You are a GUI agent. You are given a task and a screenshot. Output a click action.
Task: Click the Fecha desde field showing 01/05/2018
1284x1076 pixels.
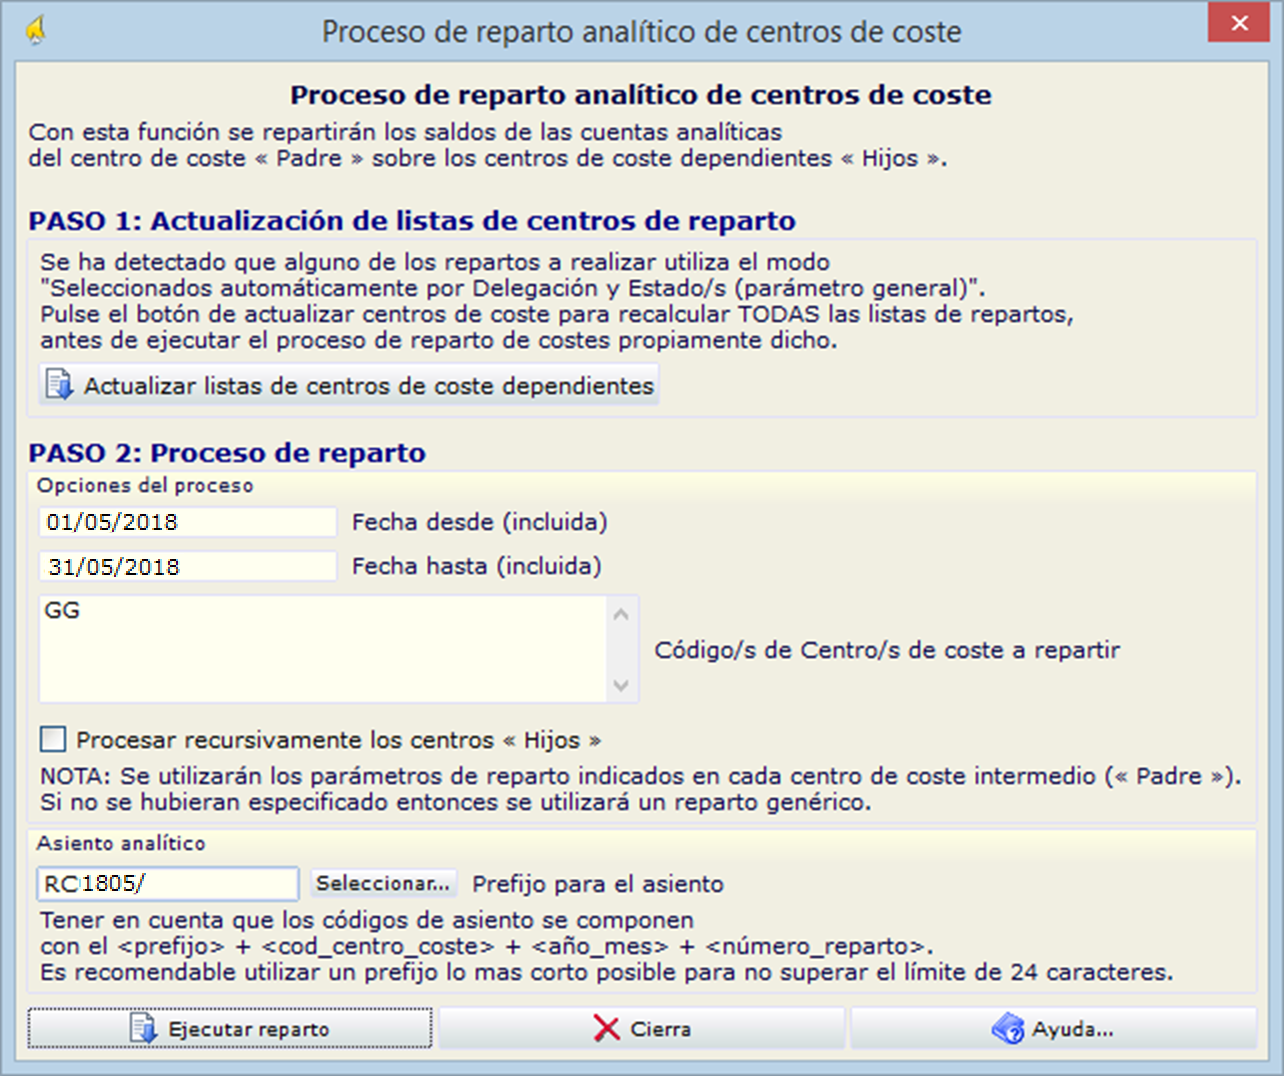[188, 522]
